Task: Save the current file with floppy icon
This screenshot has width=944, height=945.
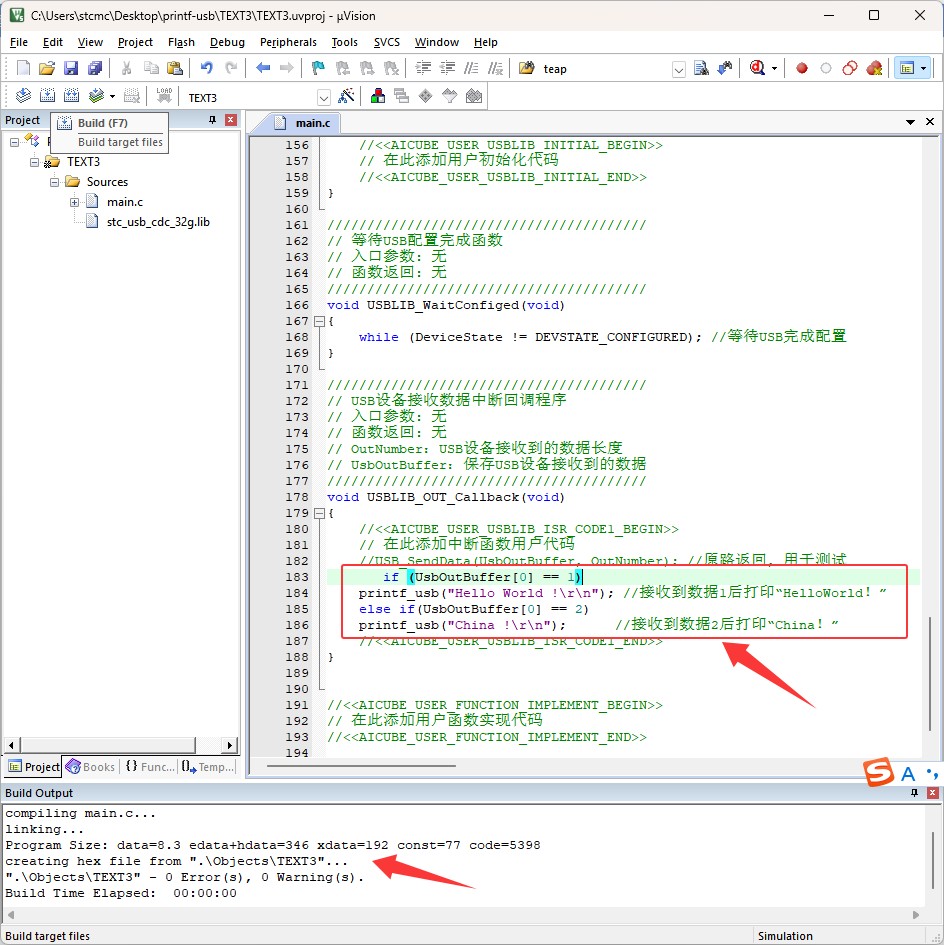Action: 71,68
